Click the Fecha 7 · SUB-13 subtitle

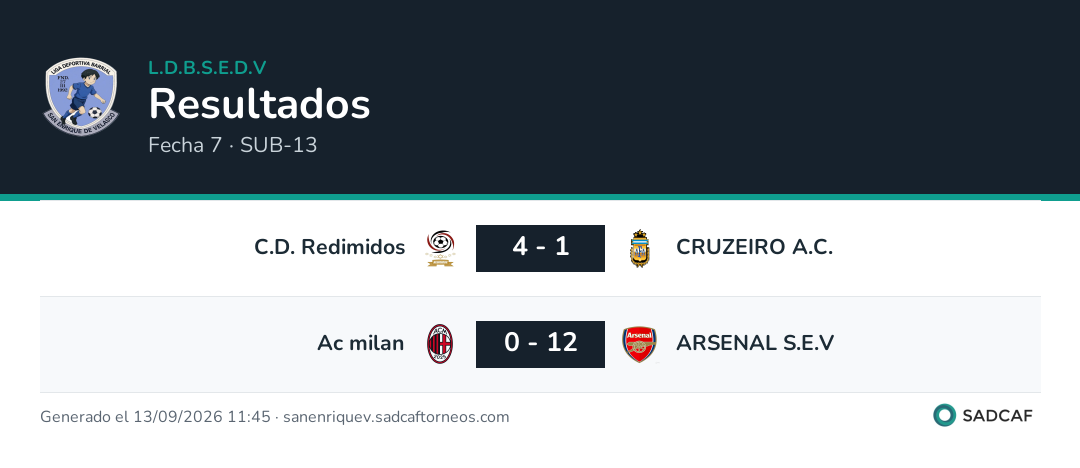pyautogui.click(x=233, y=145)
